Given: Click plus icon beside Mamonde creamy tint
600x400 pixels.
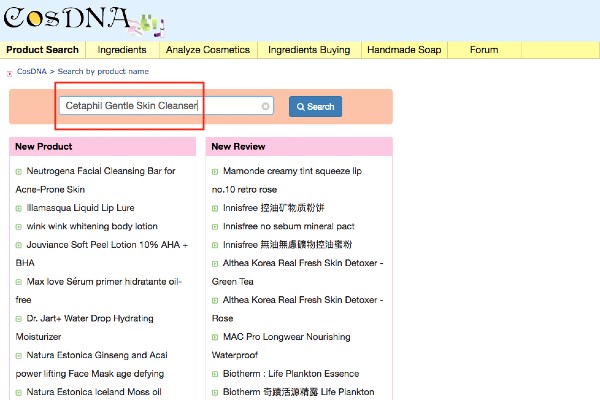Looking at the screenshot, I should (215, 171).
